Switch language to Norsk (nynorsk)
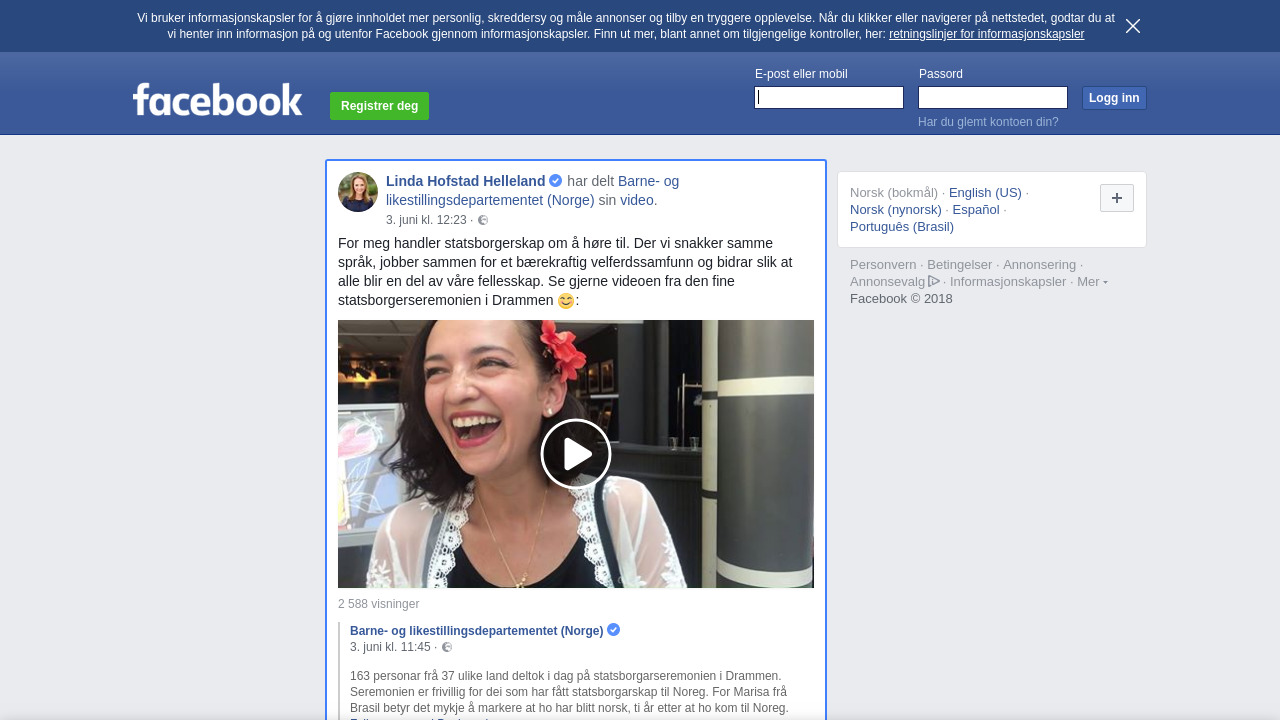1280x720 pixels. pos(896,209)
